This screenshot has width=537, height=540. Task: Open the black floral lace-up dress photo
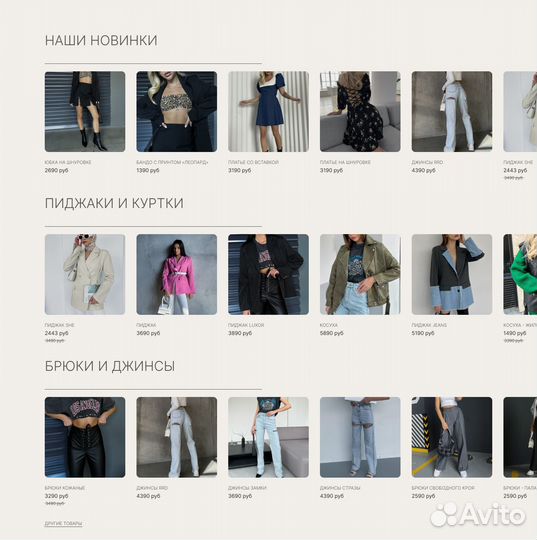coord(360,112)
